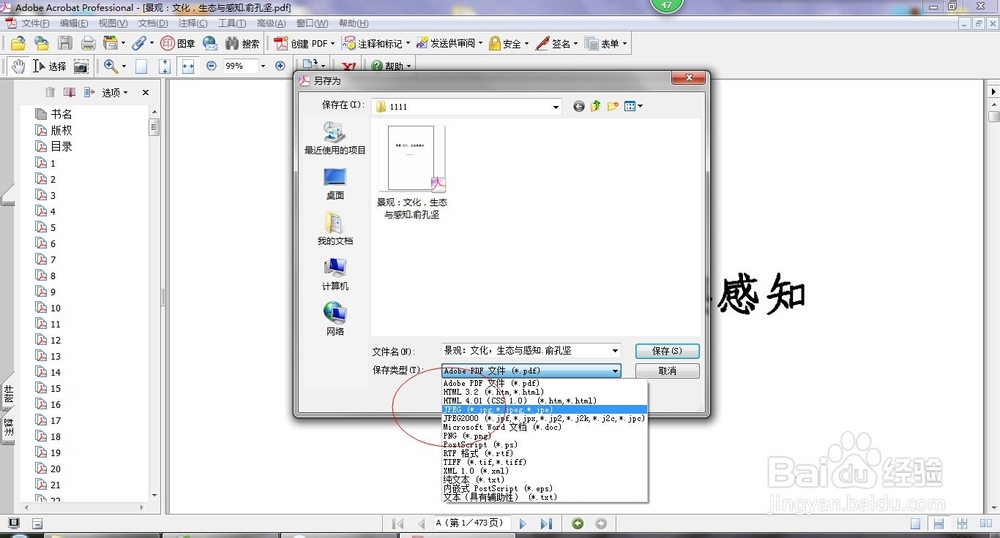Screen dimensions: 1000x538
Task: Choose RTF 格式 (*.rtf) from the list
Action: 545,453
